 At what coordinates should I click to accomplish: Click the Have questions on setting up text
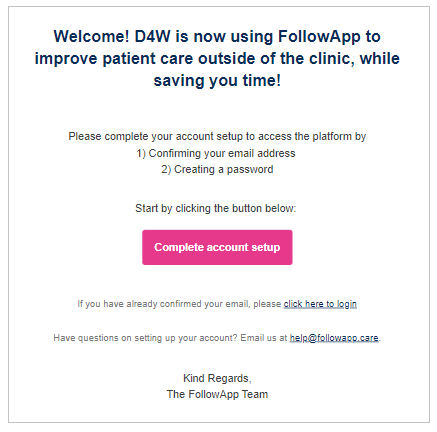(145, 338)
